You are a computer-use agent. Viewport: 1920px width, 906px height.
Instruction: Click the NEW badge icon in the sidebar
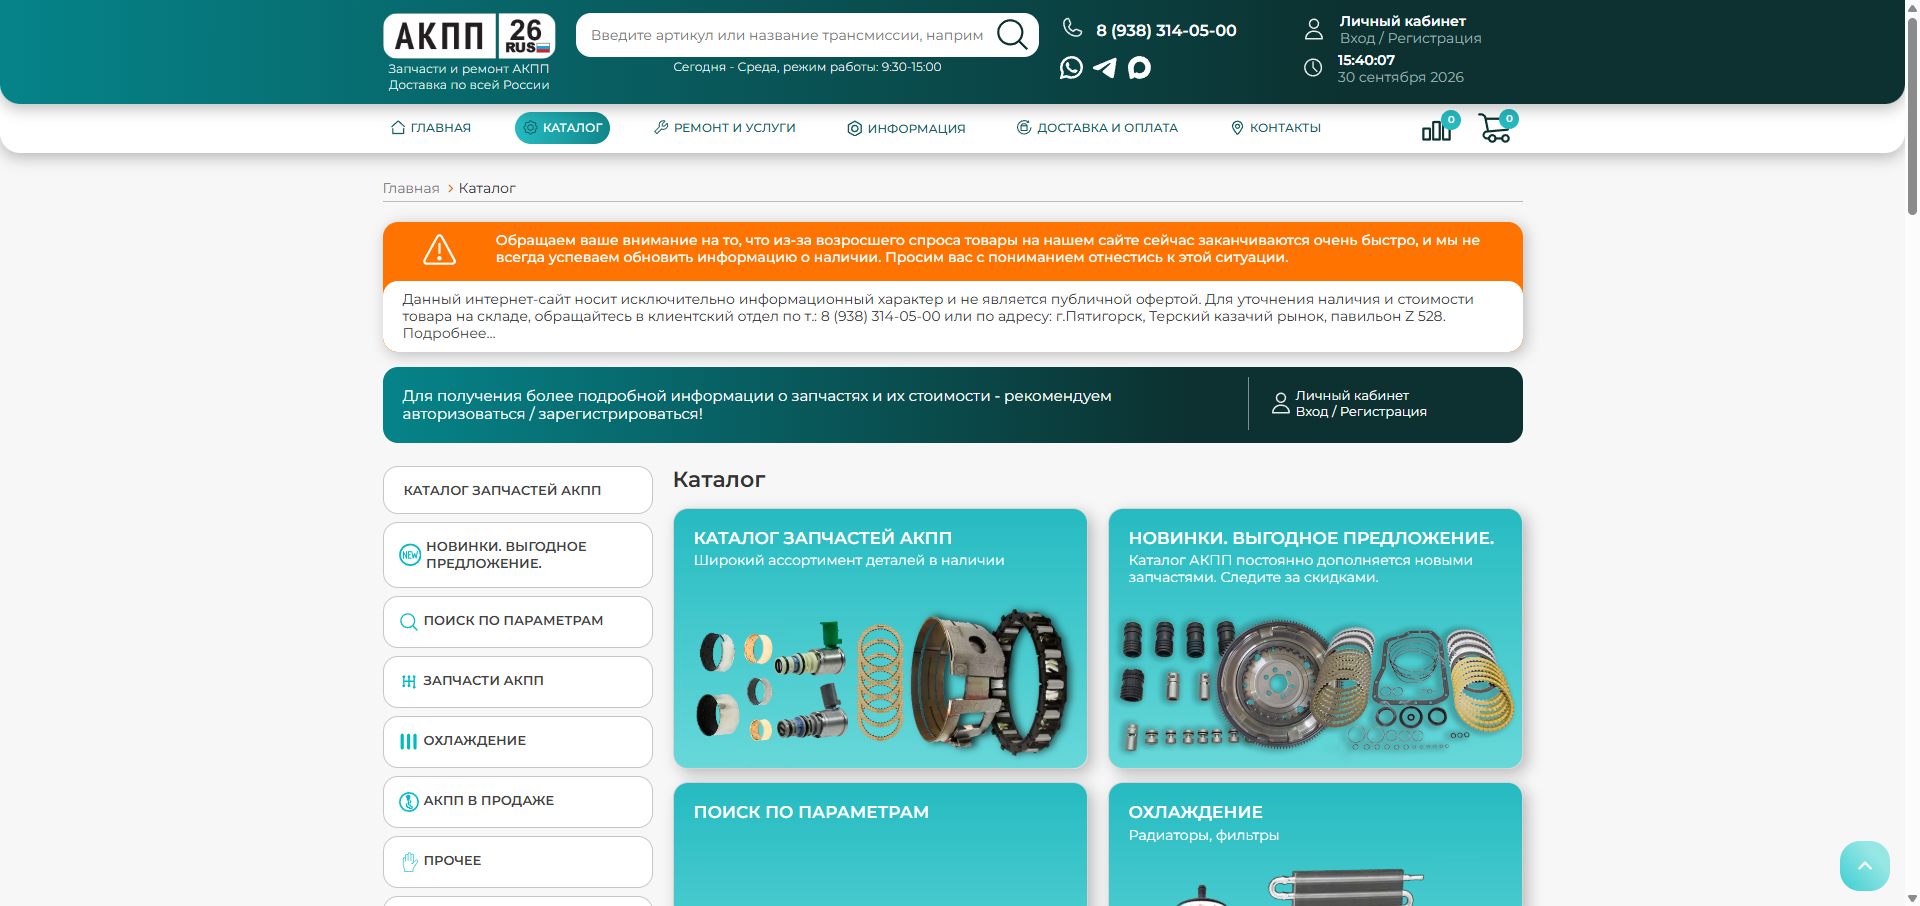pyautogui.click(x=410, y=555)
